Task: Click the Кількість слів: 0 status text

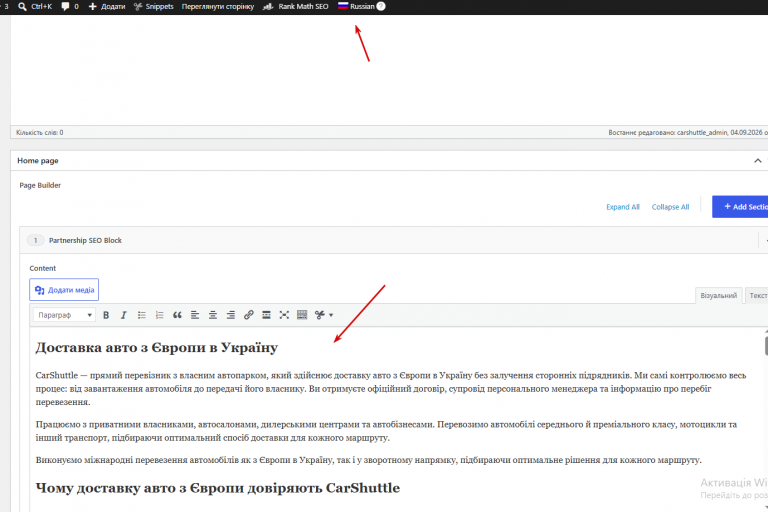Action: (x=40, y=132)
